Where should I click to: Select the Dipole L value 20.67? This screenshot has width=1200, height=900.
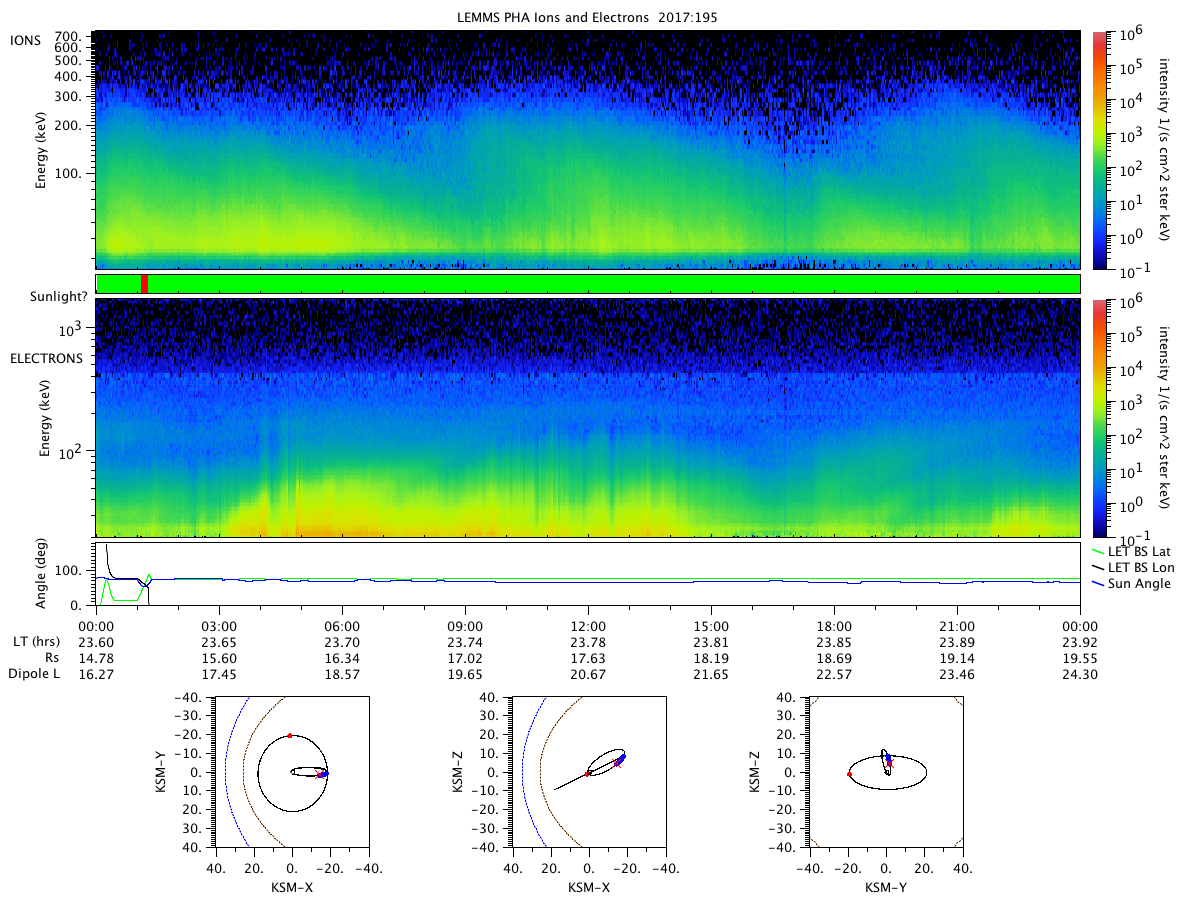(x=588, y=675)
